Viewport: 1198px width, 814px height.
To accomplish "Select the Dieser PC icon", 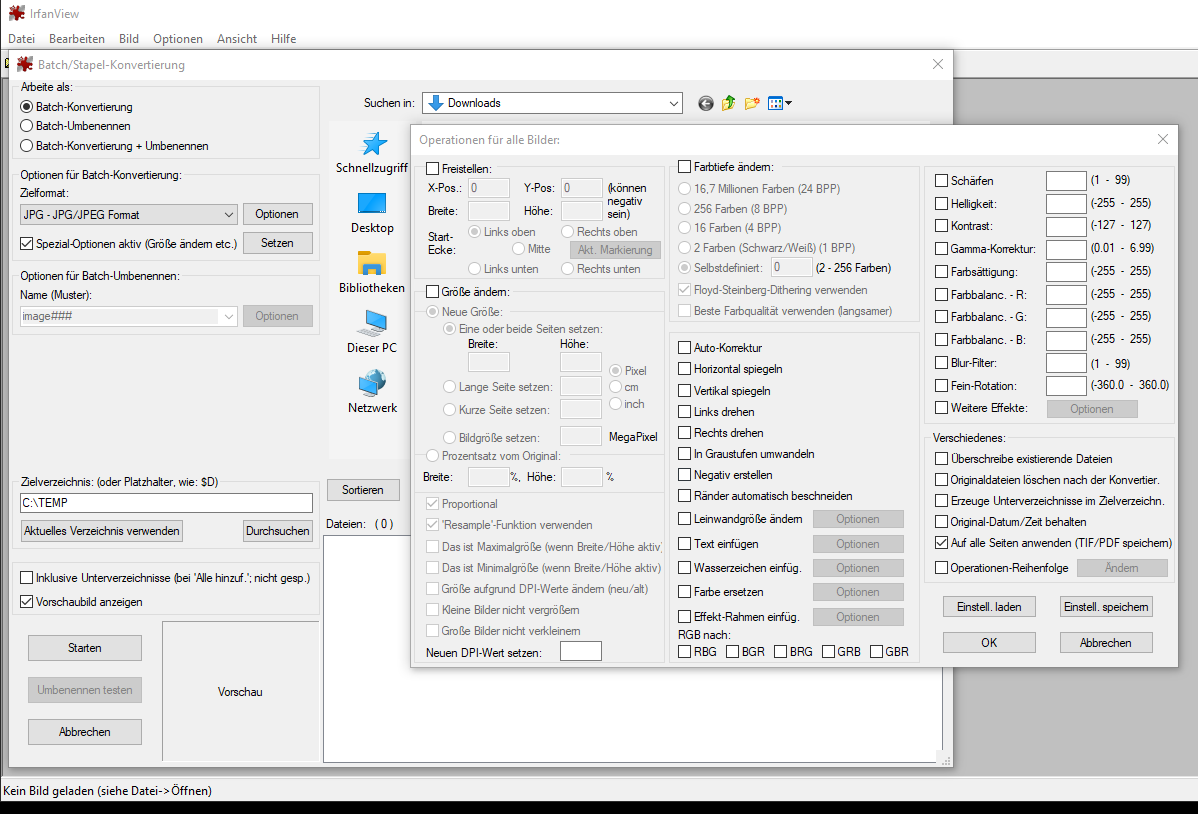I will click(x=372, y=323).
